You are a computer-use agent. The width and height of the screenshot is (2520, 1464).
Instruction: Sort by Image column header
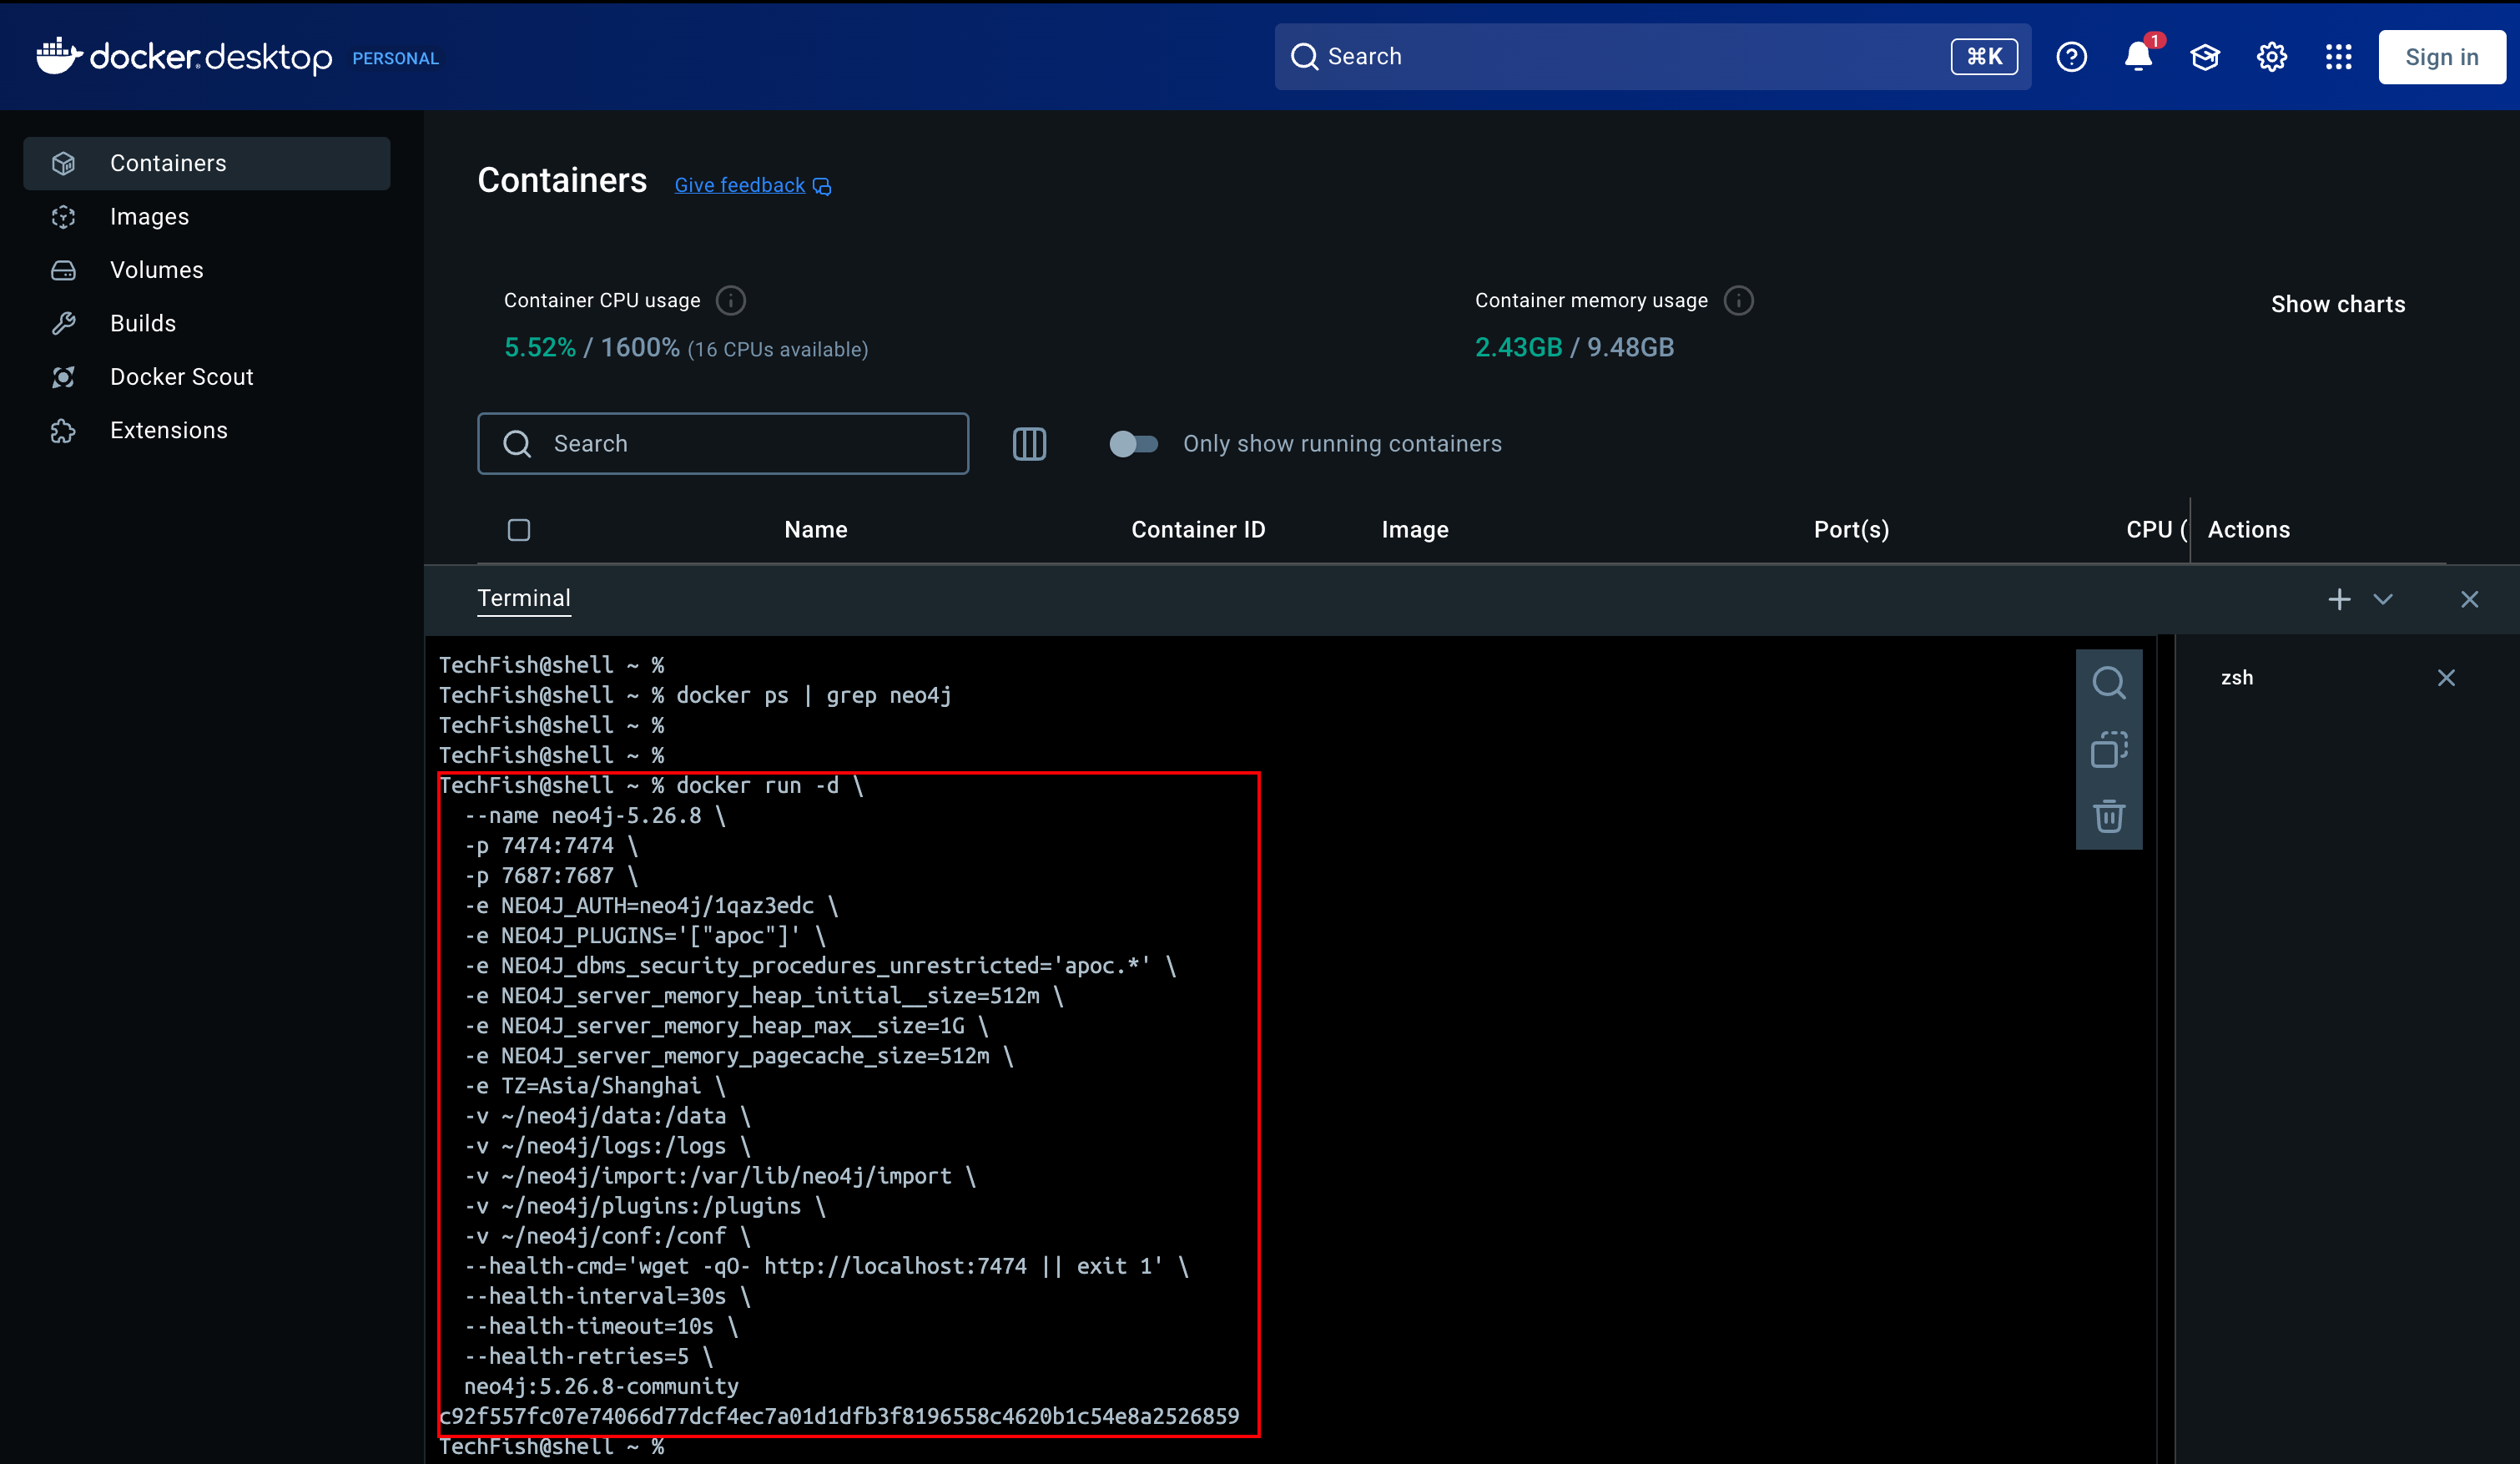pos(1414,530)
